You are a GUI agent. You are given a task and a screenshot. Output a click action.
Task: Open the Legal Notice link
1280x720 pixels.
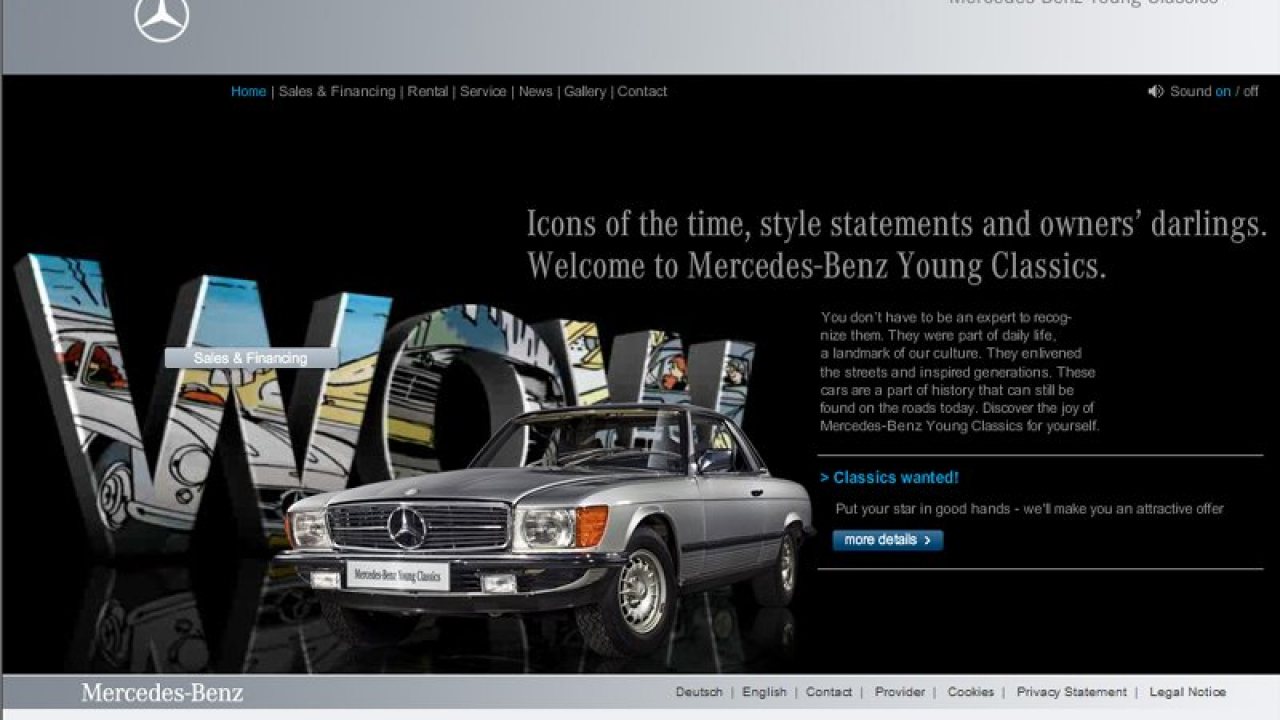[x=1188, y=692]
